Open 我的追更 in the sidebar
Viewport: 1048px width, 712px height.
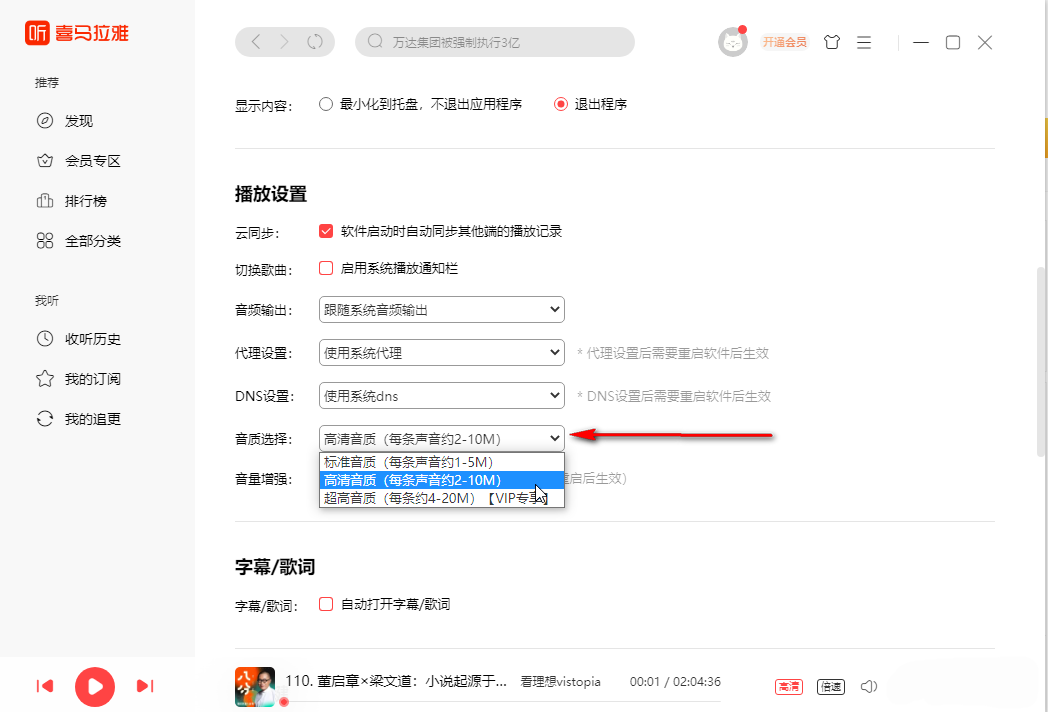pos(93,419)
